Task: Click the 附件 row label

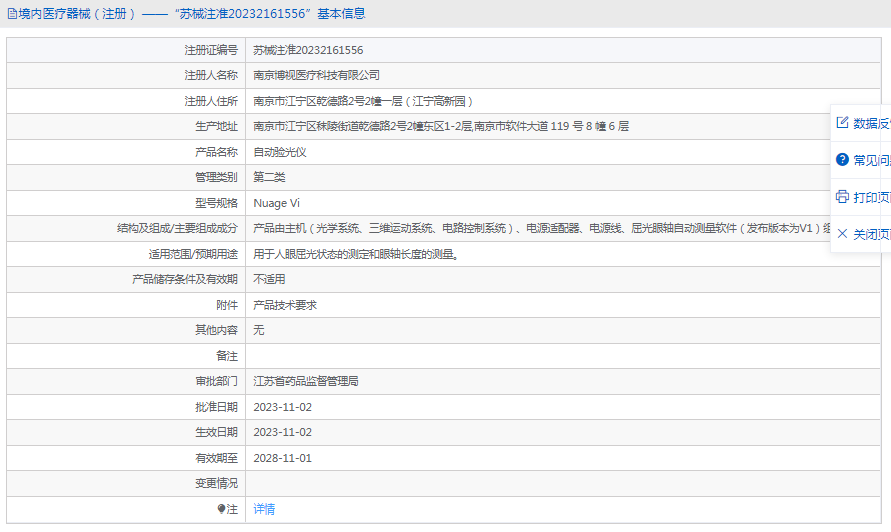Action: pos(227,305)
